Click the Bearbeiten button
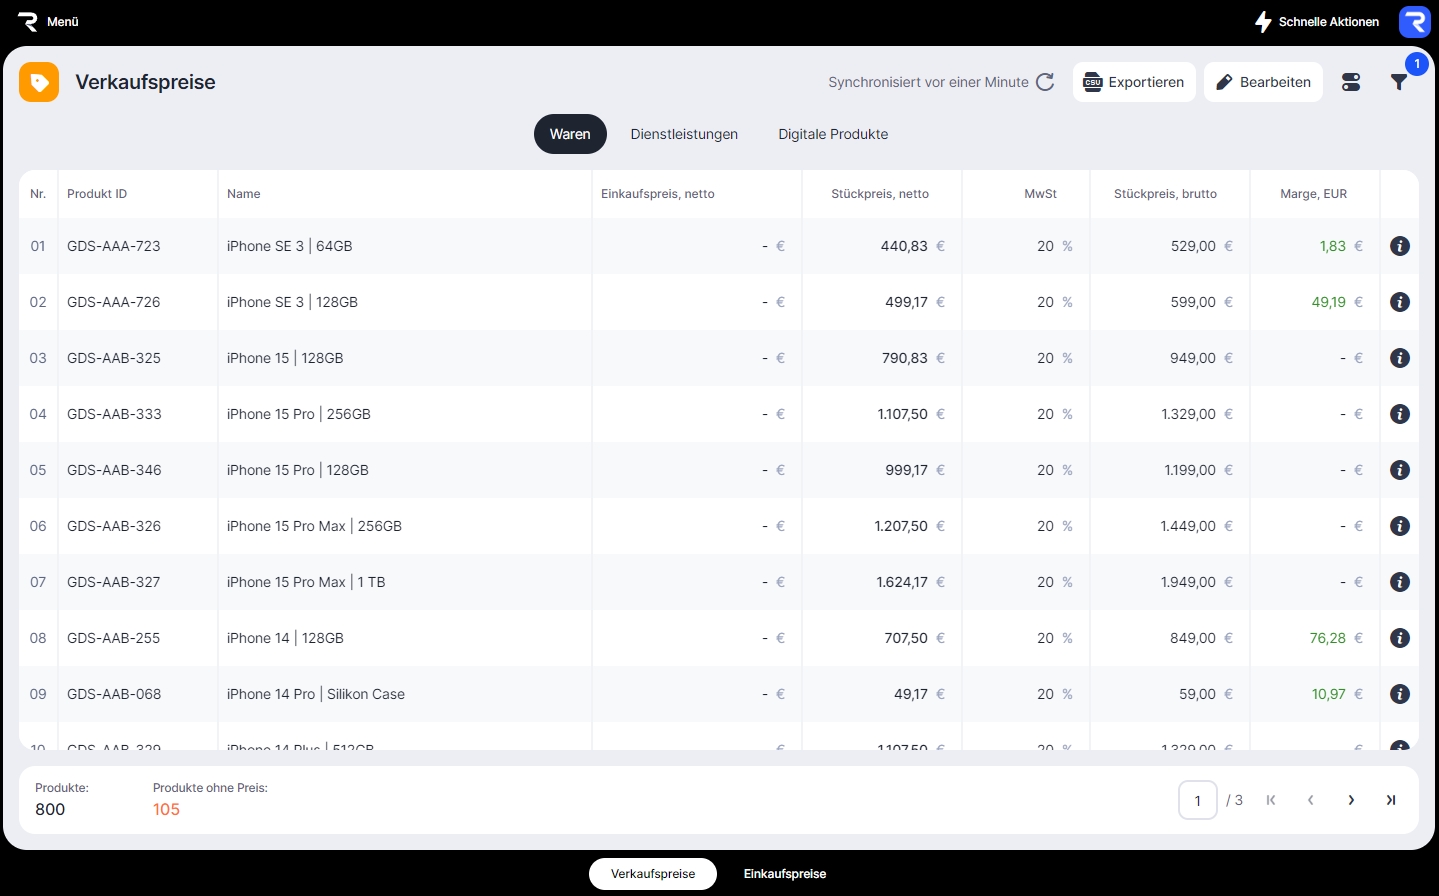 1263,82
